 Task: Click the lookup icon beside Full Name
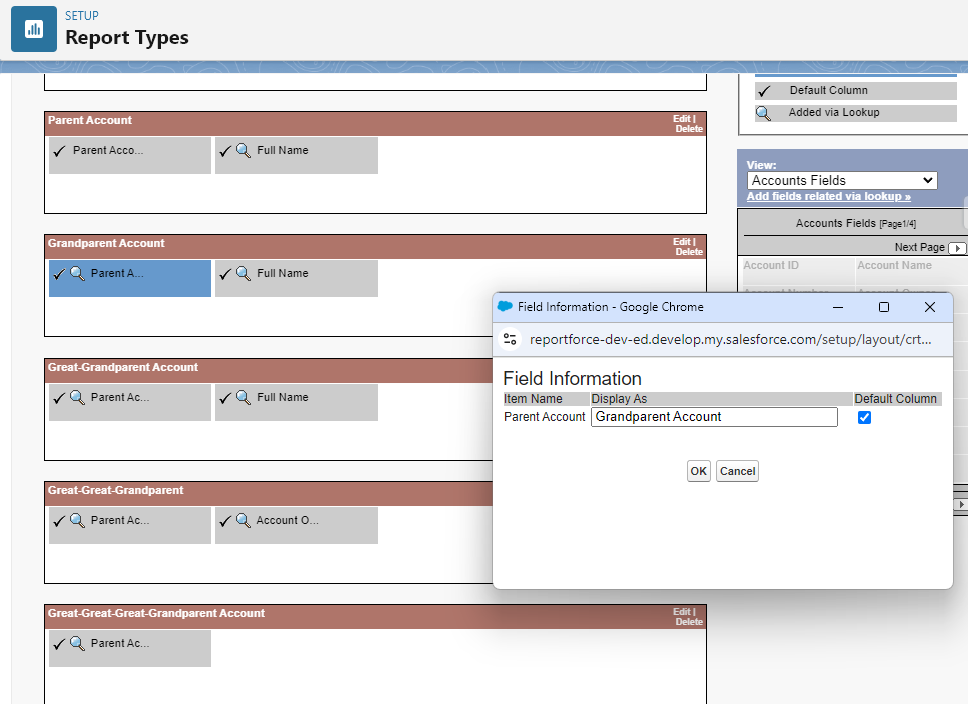242,149
